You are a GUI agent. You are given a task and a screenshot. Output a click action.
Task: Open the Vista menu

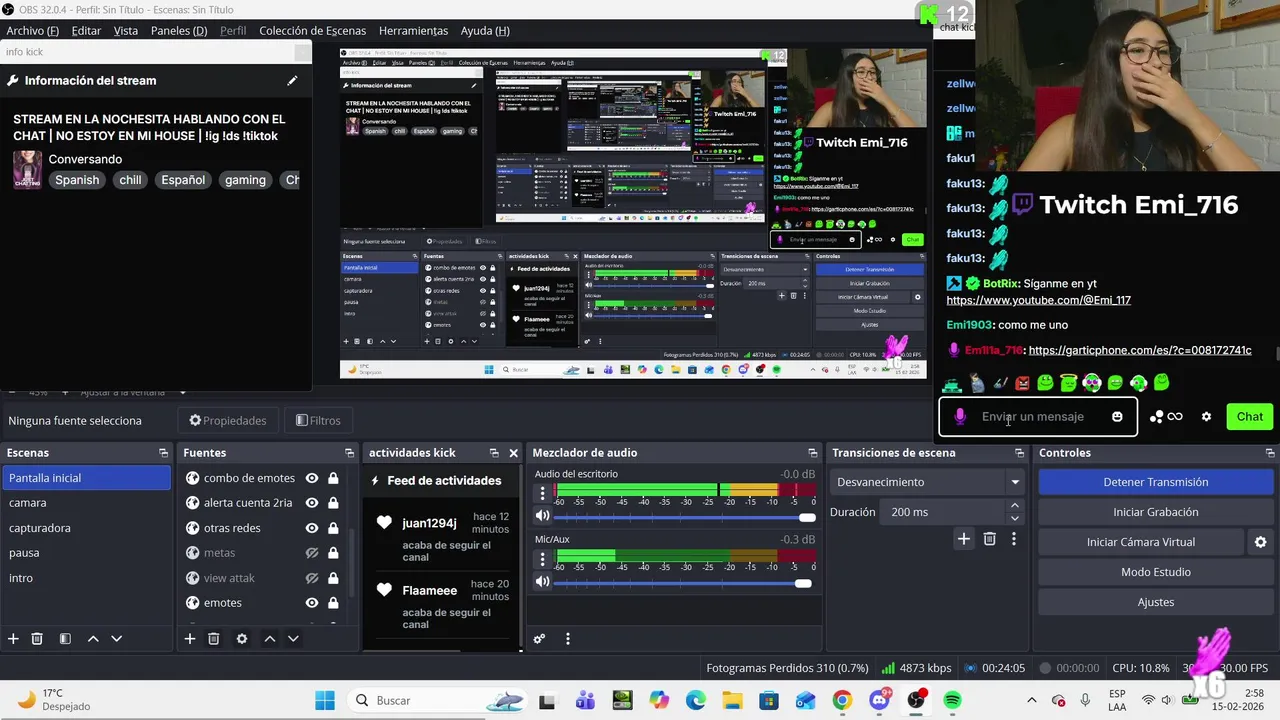click(x=126, y=30)
